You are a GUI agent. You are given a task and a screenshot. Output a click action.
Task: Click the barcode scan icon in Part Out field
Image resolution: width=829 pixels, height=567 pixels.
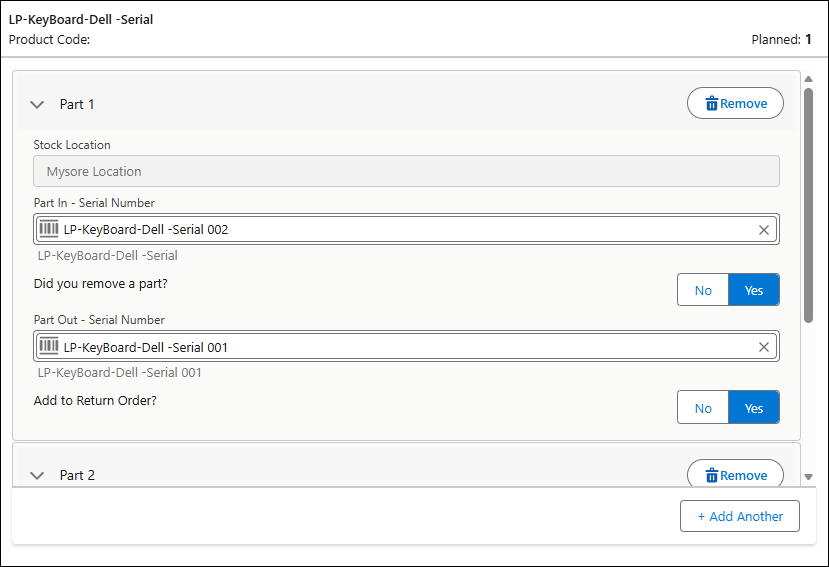click(49, 346)
